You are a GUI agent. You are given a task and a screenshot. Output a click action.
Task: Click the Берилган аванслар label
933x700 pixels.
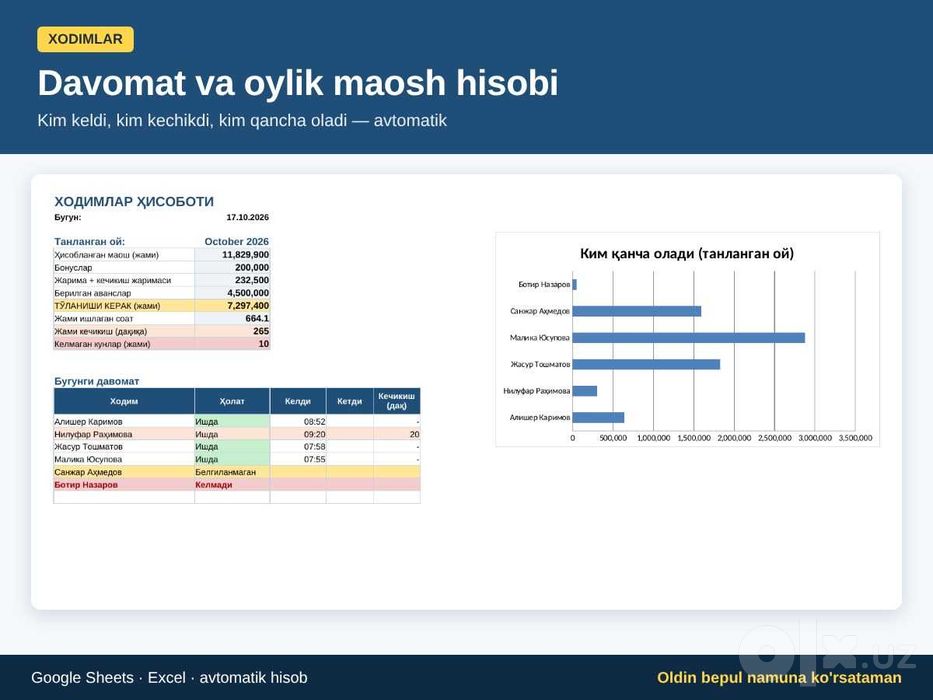[92, 293]
